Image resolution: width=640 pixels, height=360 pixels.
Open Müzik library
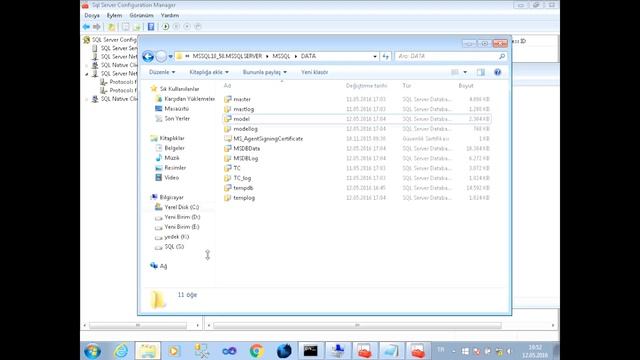pos(171,158)
